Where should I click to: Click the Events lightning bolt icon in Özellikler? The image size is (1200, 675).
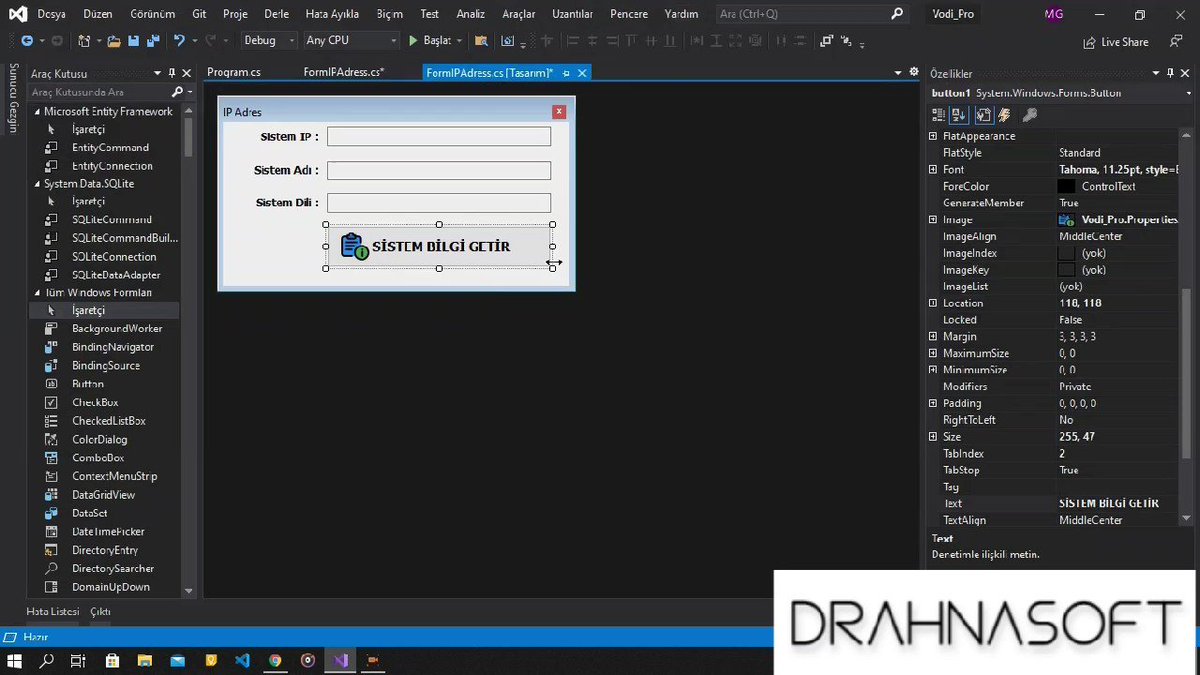(x=1003, y=115)
